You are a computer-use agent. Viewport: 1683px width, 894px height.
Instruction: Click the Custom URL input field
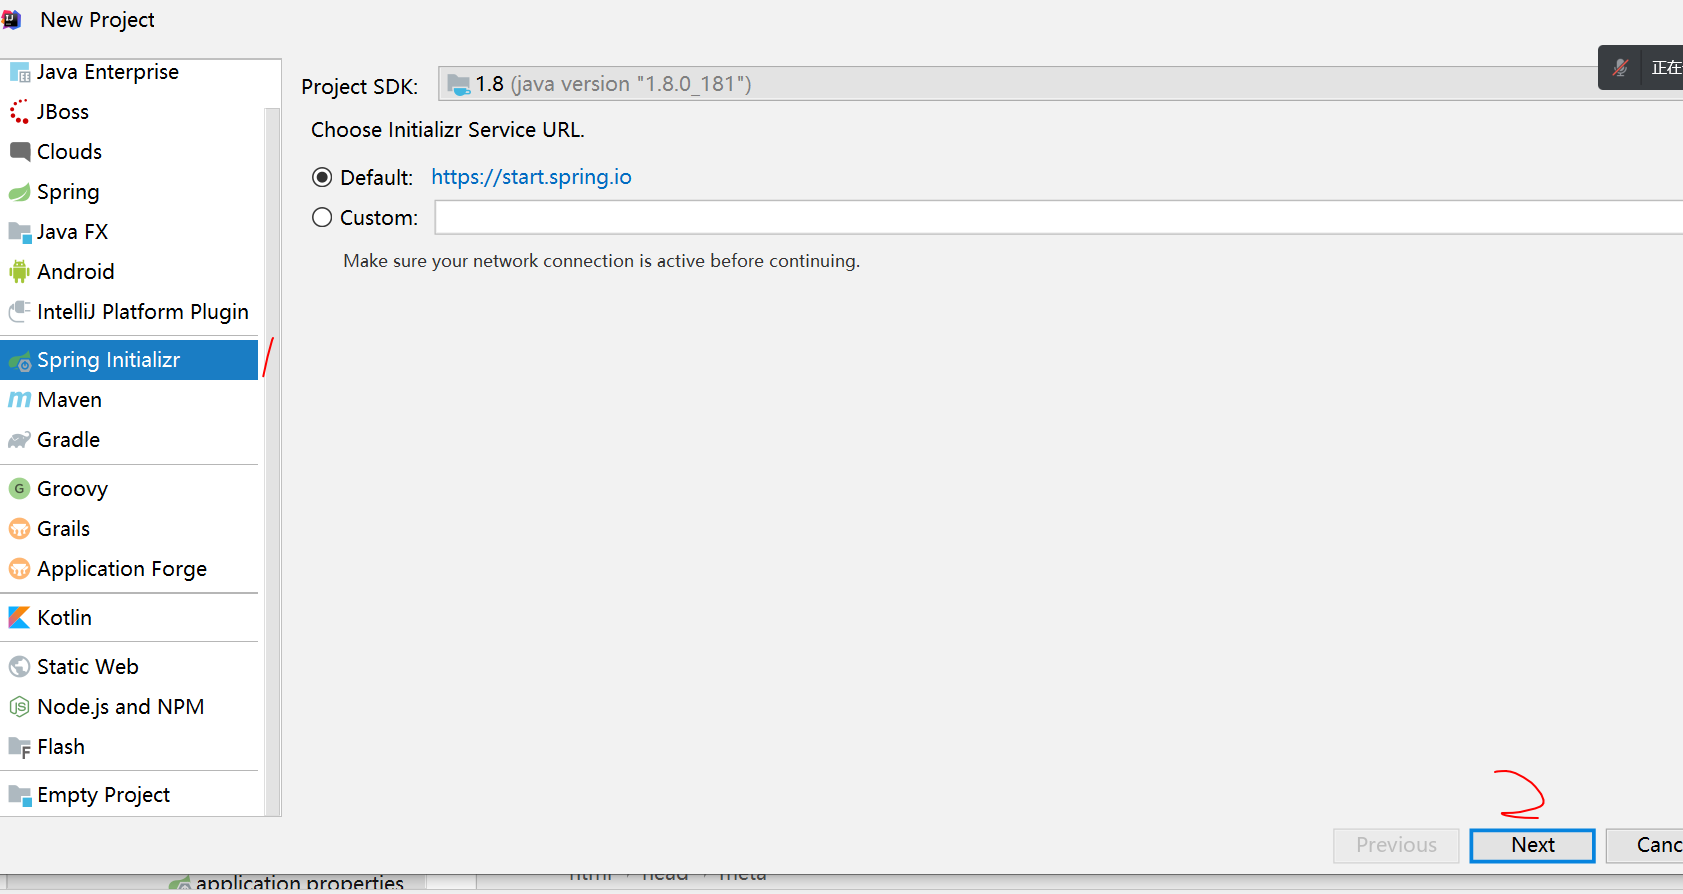click(x=1059, y=217)
